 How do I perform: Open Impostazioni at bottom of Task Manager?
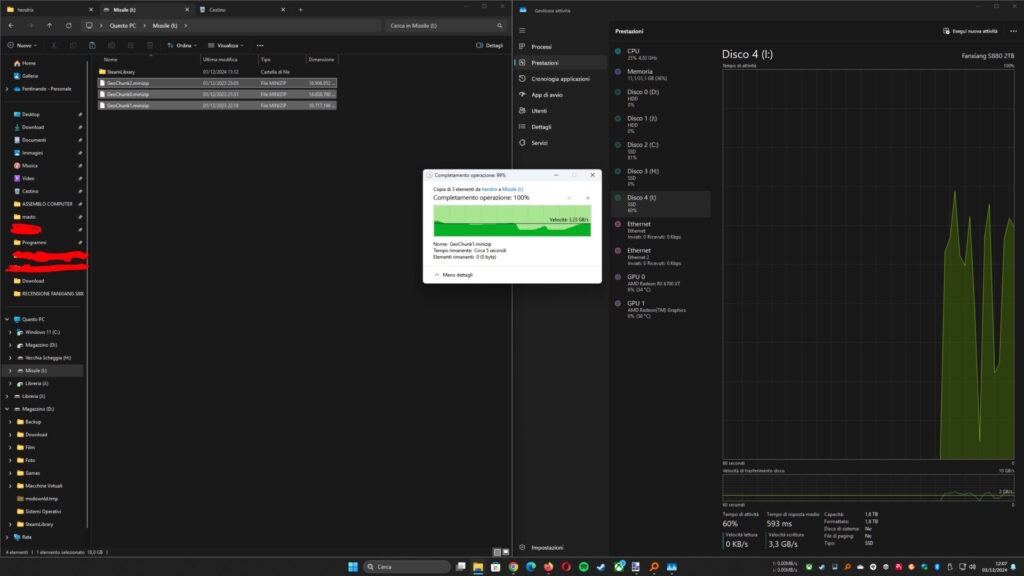546,547
